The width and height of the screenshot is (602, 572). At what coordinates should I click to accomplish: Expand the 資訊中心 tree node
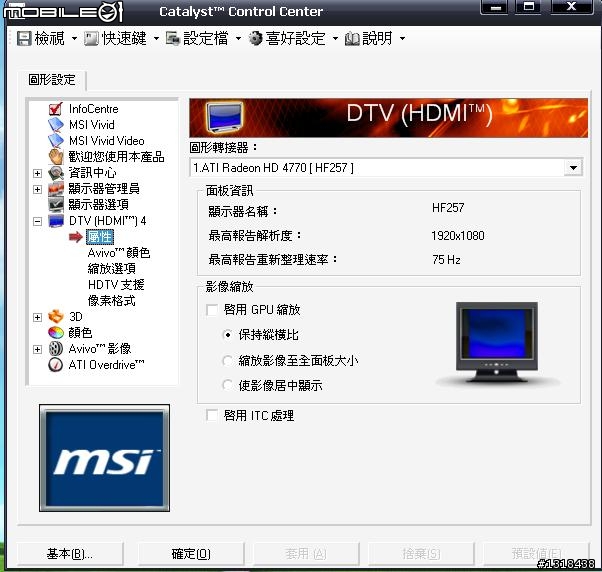point(37,174)
